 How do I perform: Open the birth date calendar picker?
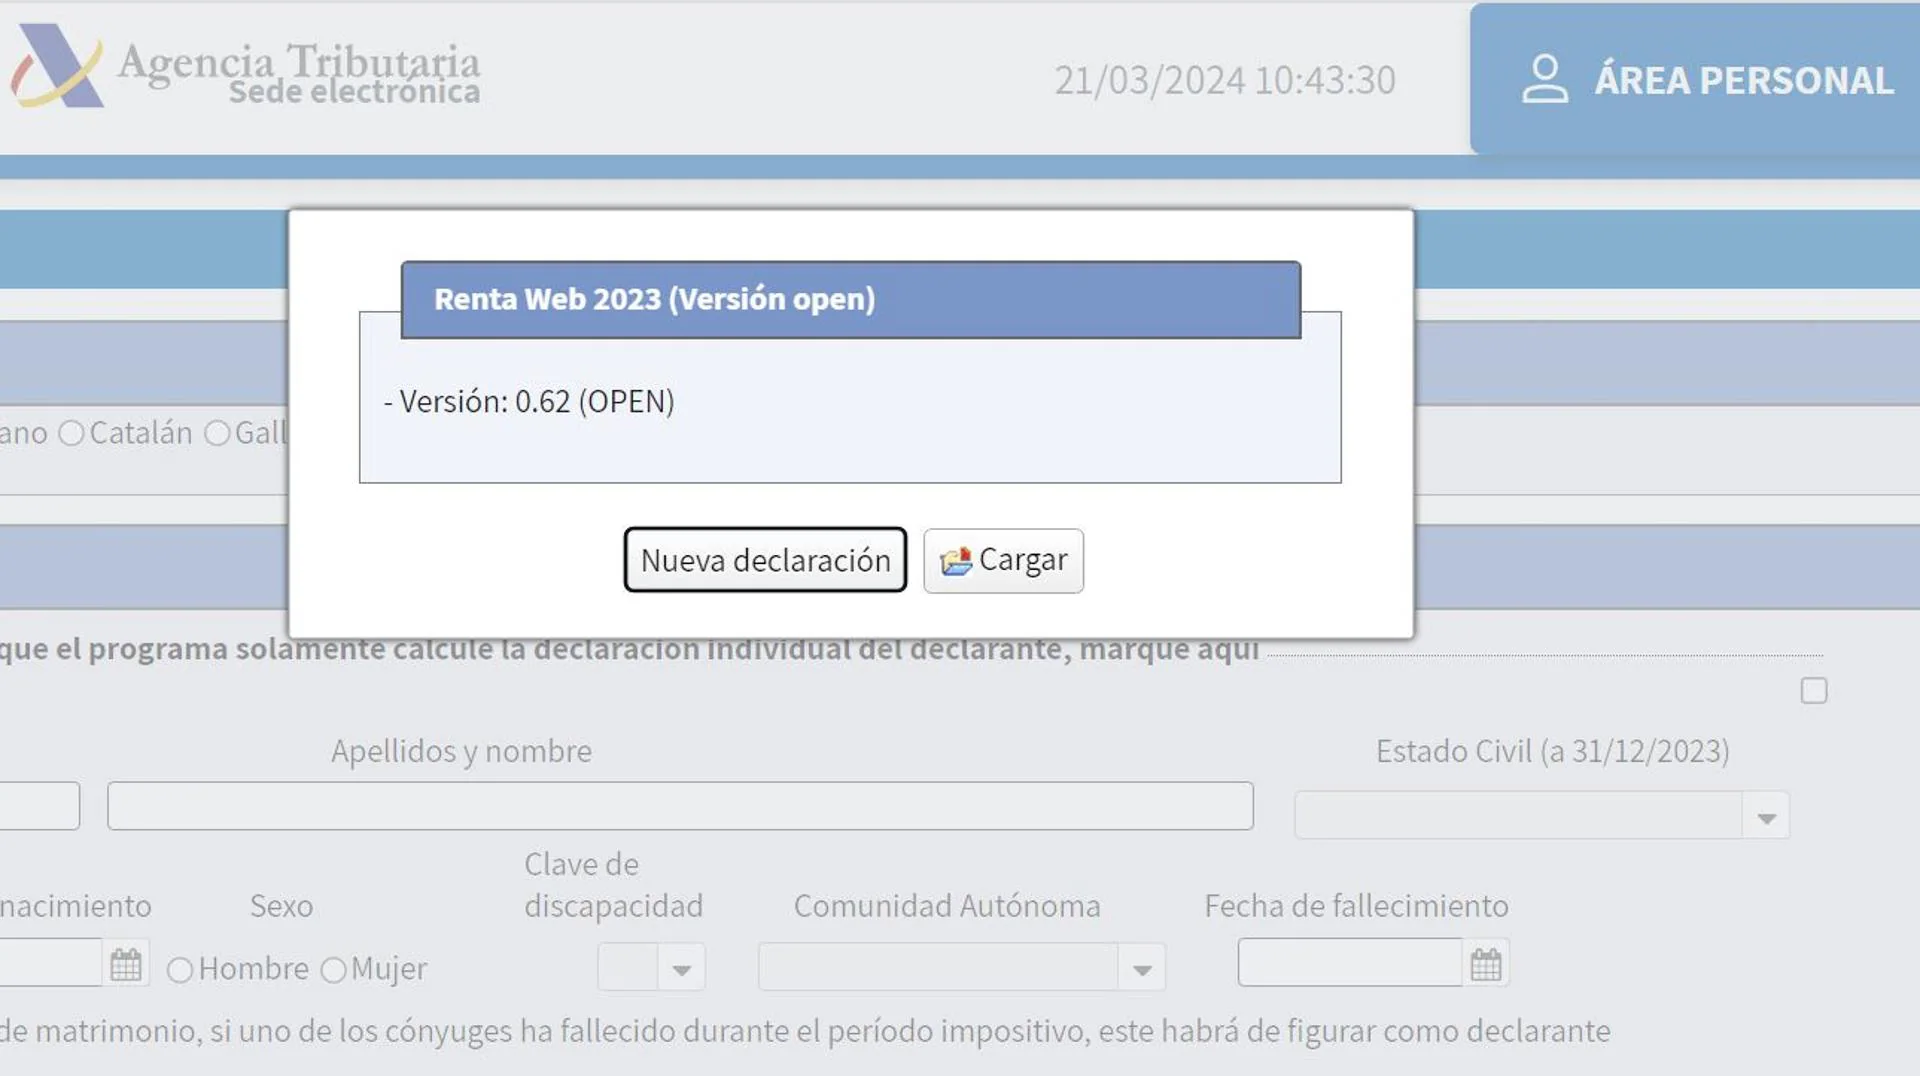coord(126,965)
